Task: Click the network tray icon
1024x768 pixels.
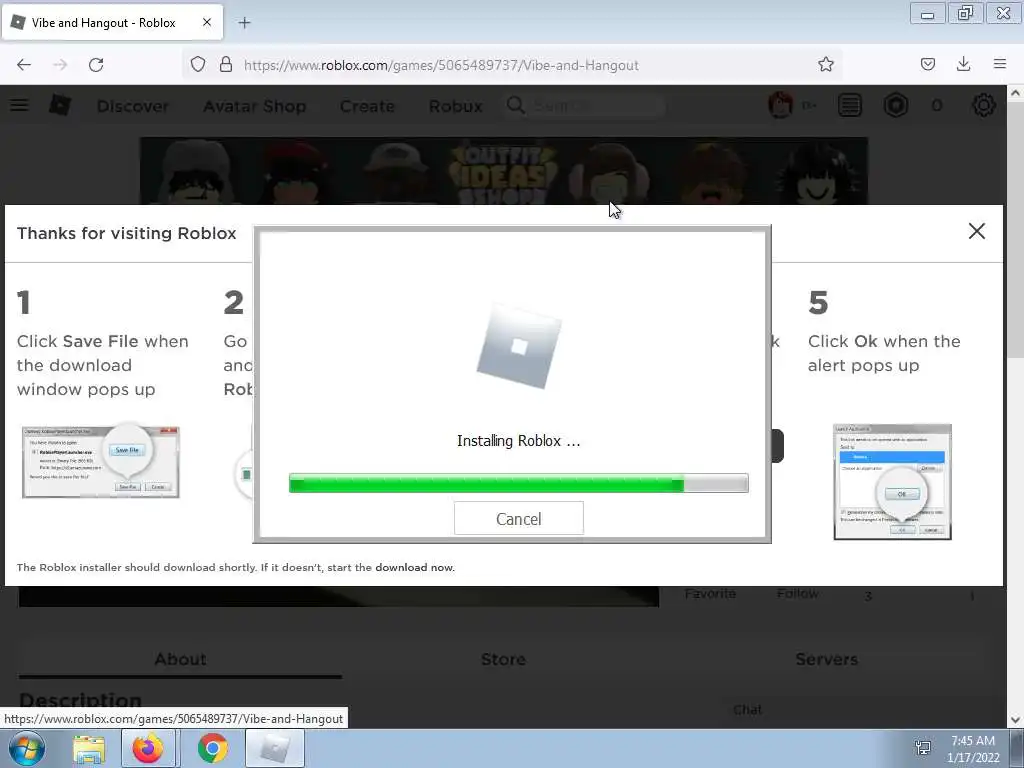Action: tap(923, 748)
